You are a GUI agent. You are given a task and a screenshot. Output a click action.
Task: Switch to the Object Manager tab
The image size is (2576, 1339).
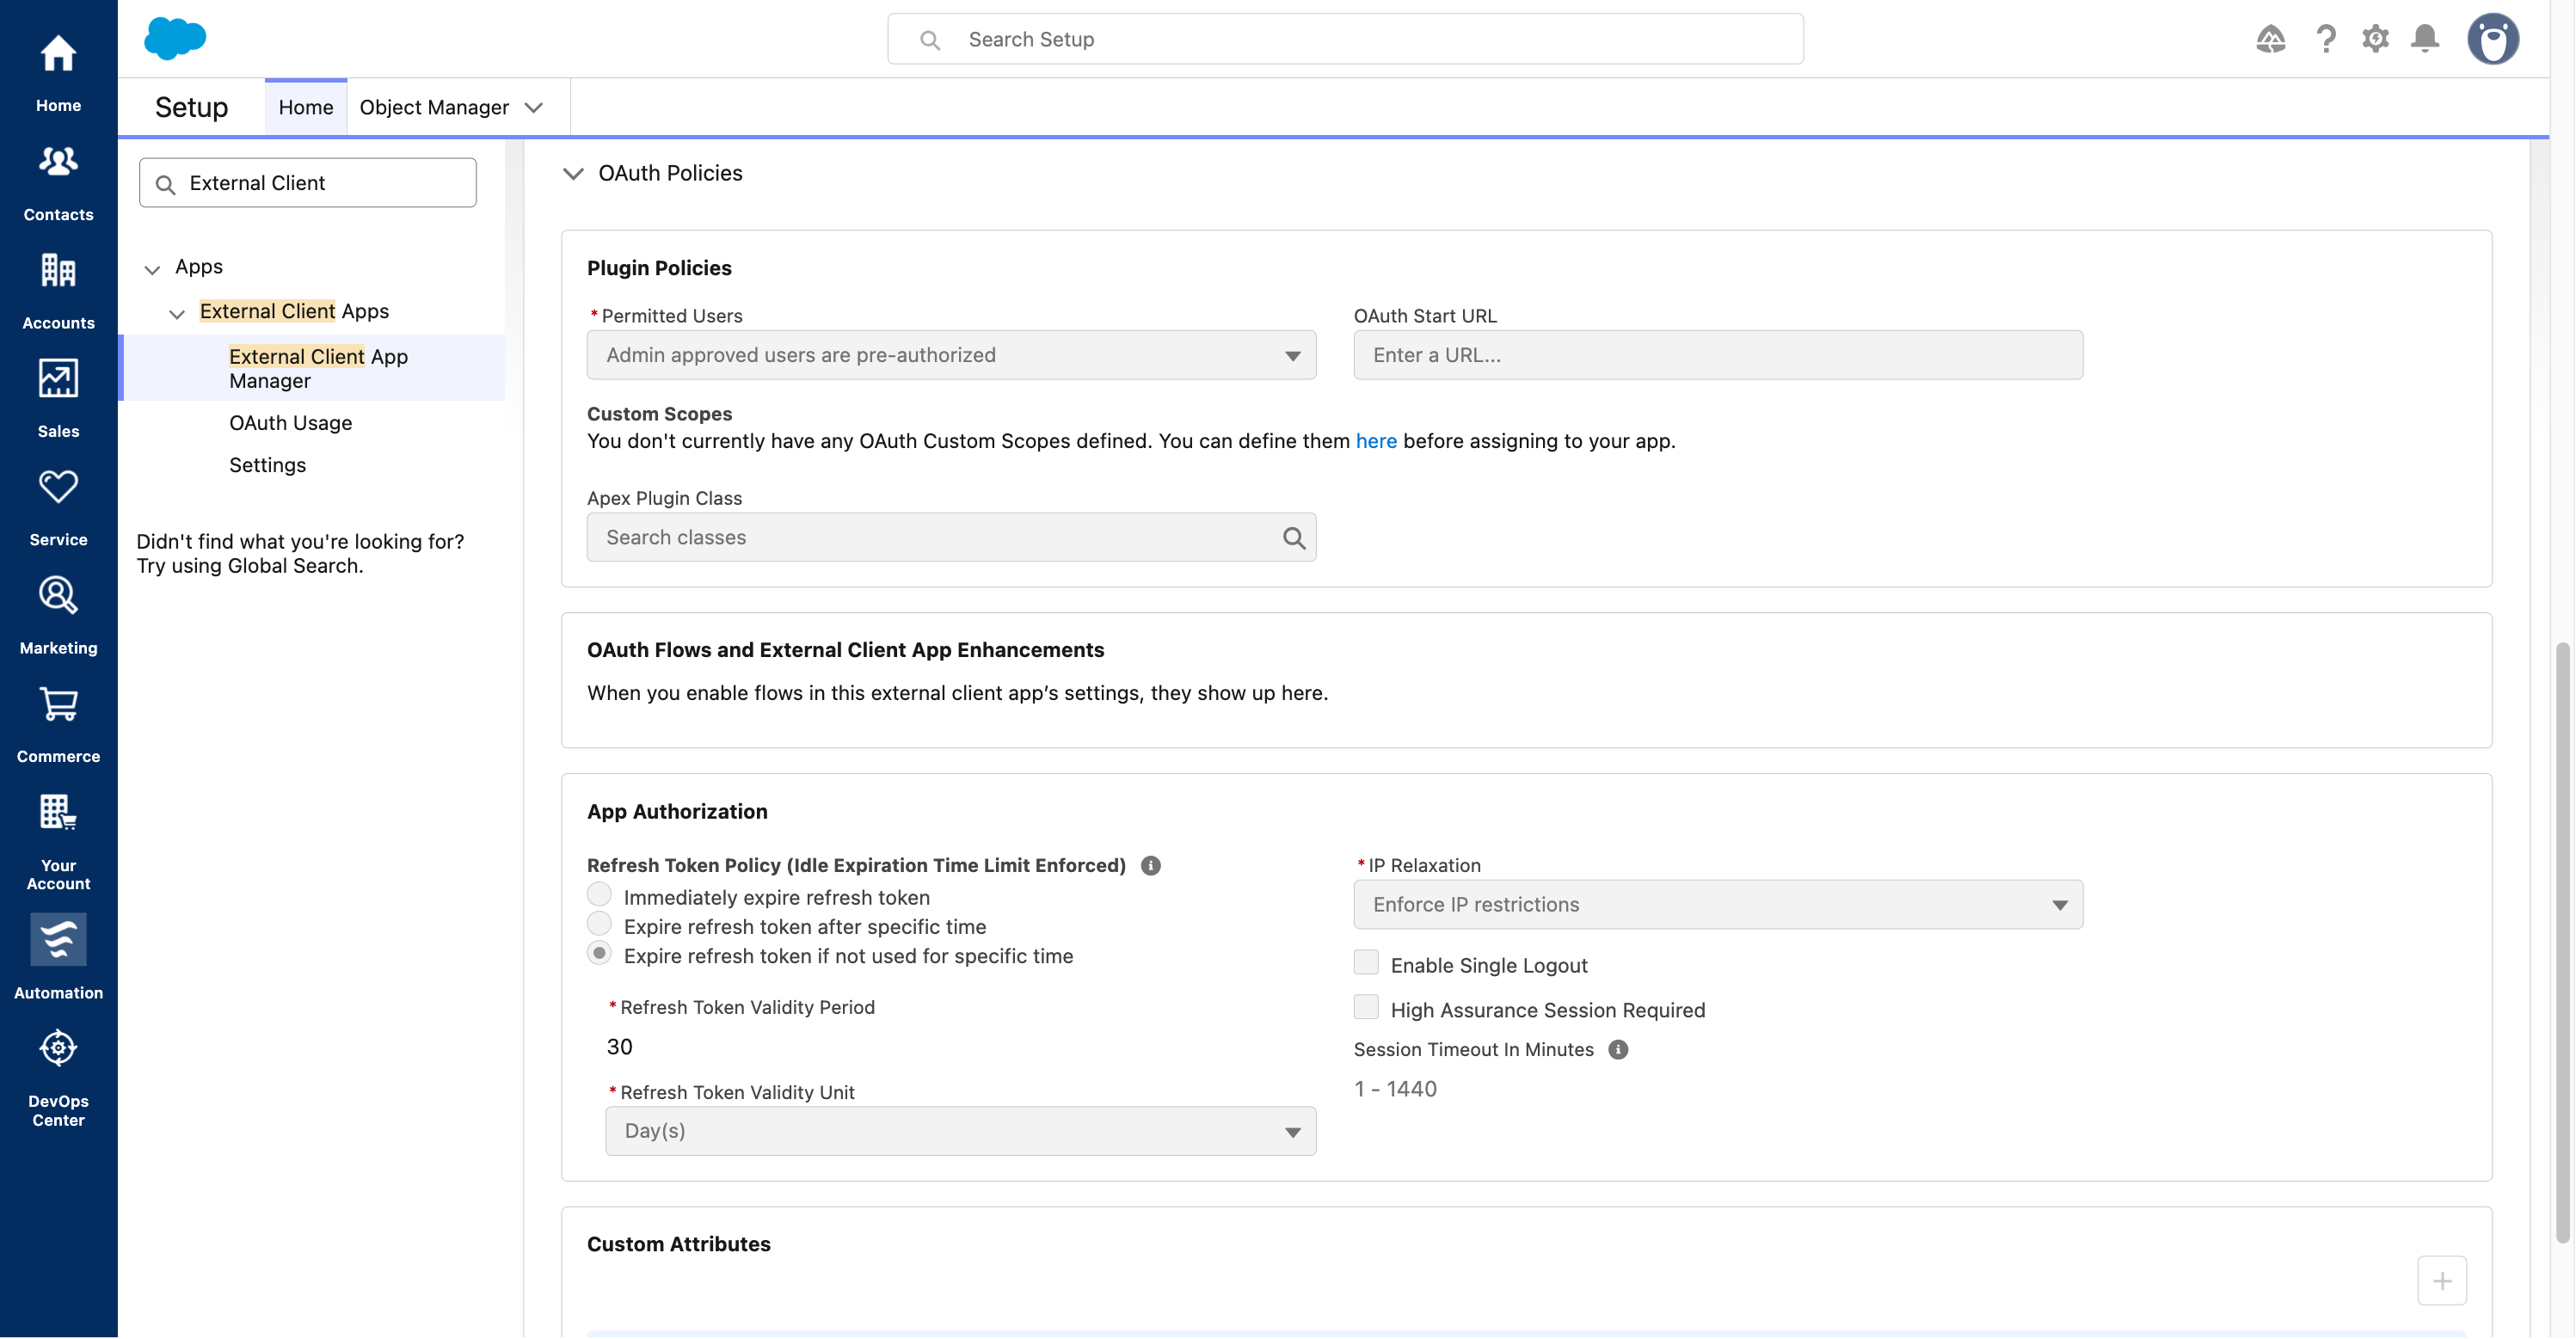[x=434, y=107]
